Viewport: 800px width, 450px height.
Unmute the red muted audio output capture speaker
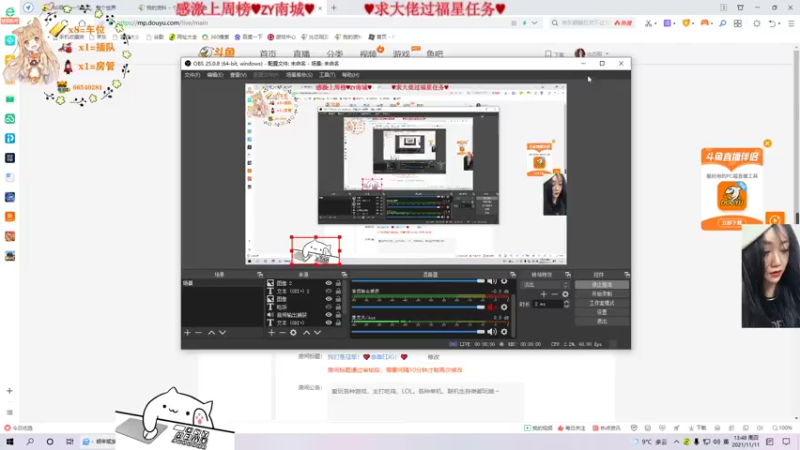tap(492, 307)
